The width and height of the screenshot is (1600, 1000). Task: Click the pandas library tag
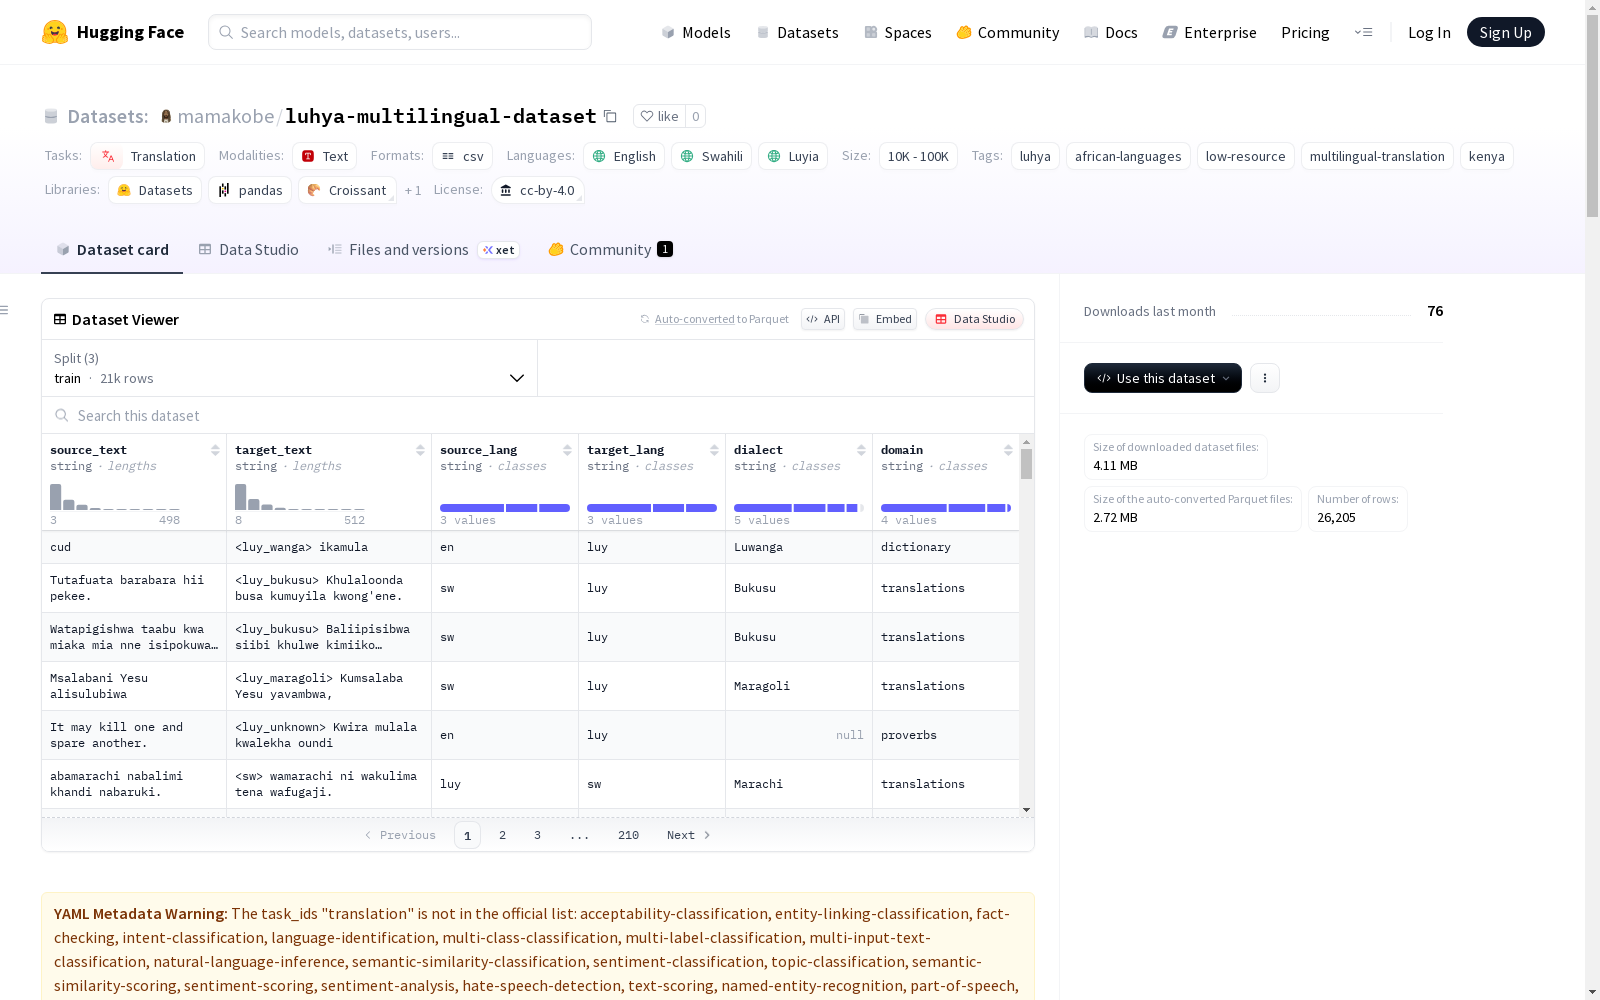click(x=250, y=190)
